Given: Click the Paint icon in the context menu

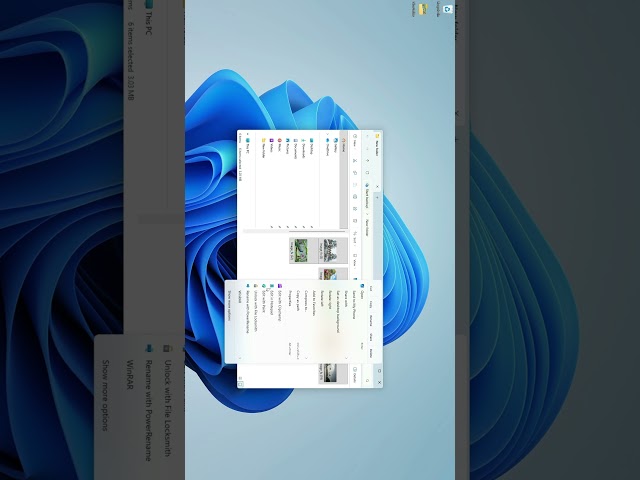Looking at the screenshot, I should tap(264, 286).
